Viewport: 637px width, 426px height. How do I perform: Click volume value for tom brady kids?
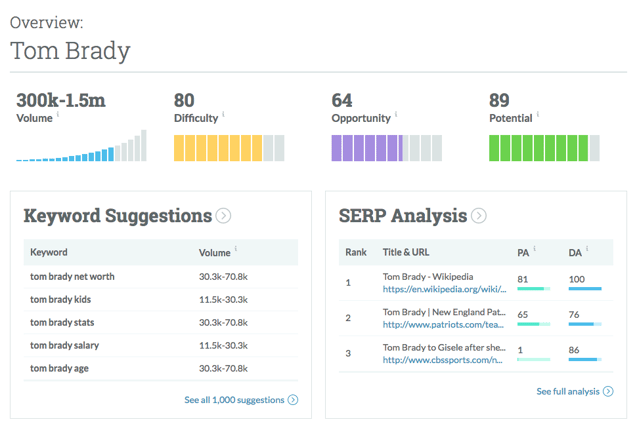point(223,300)
